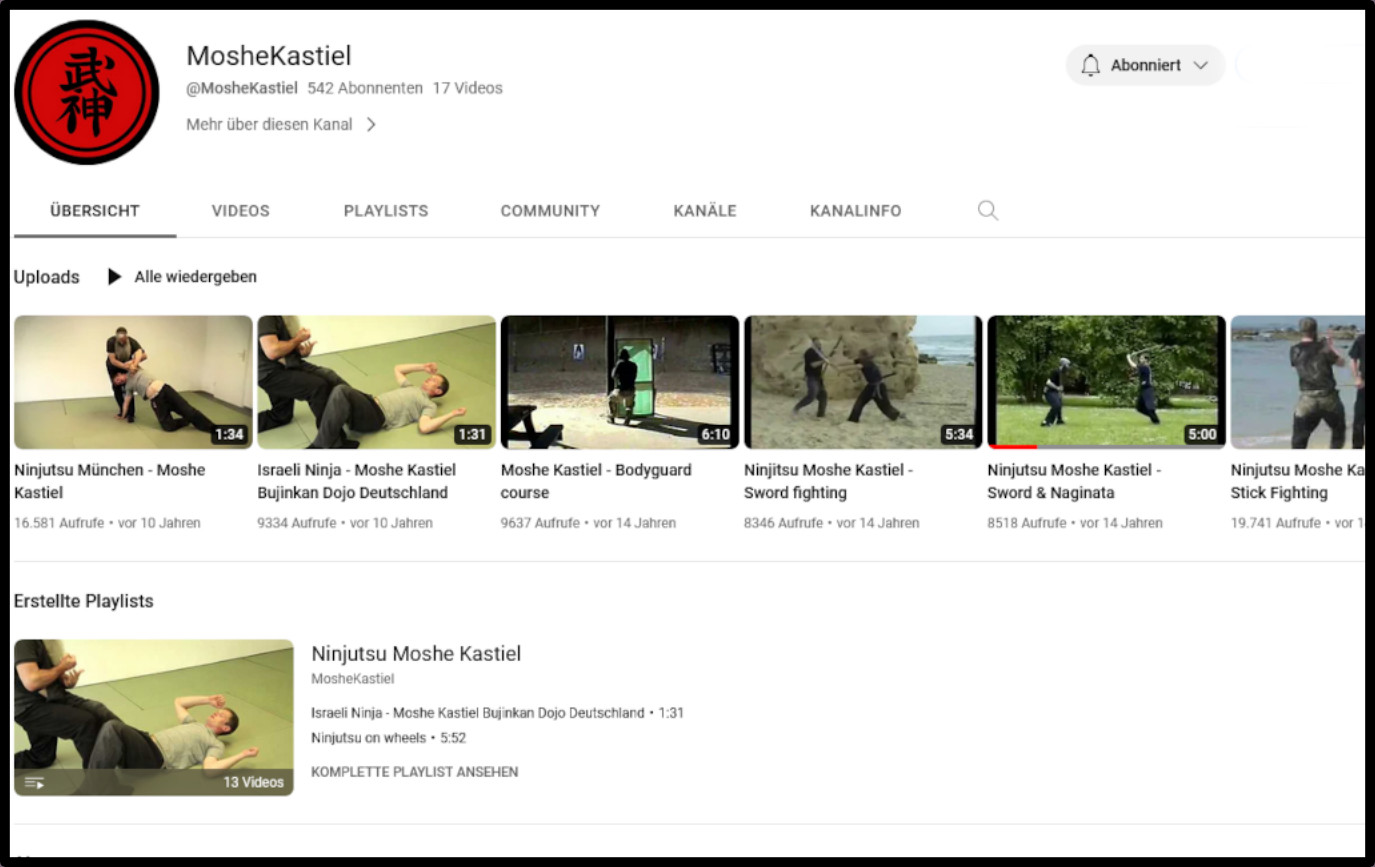The height and width of the screenshot is (867, 1375).
Task: Click the Erstellte Playlists heading
Action: pyautogui.click(x=84, y=601)
